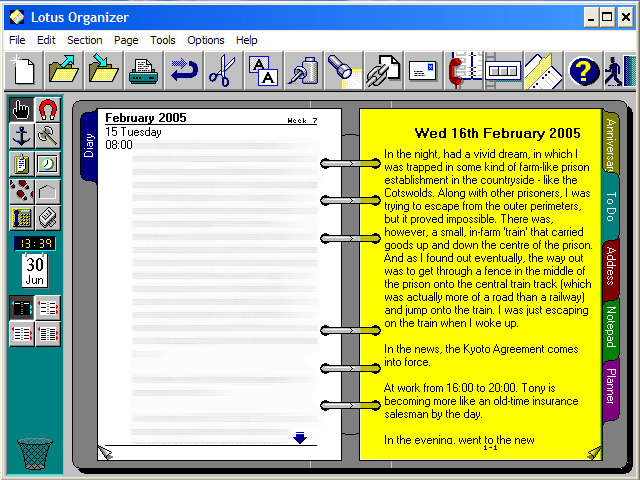Switch to the bottom-left red-arrow list view
This screenshot has height=480, width=640.
[x=22, y=334]
